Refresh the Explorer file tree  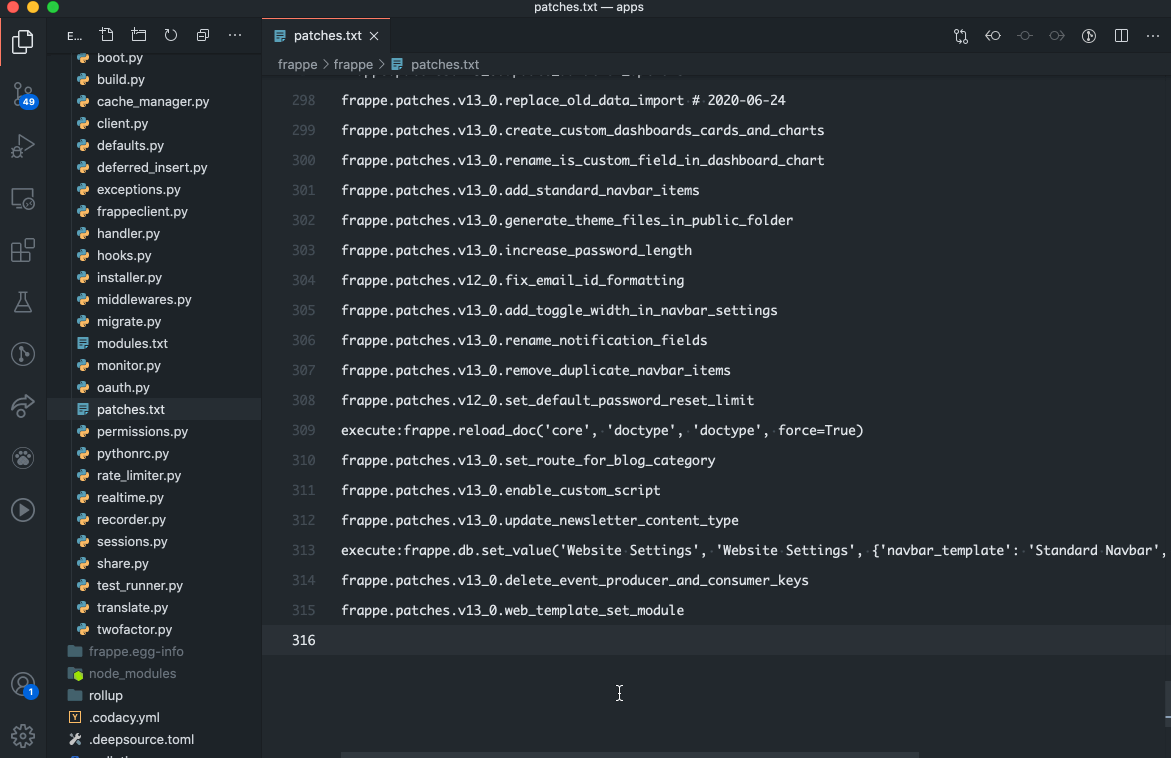[171, 35]
